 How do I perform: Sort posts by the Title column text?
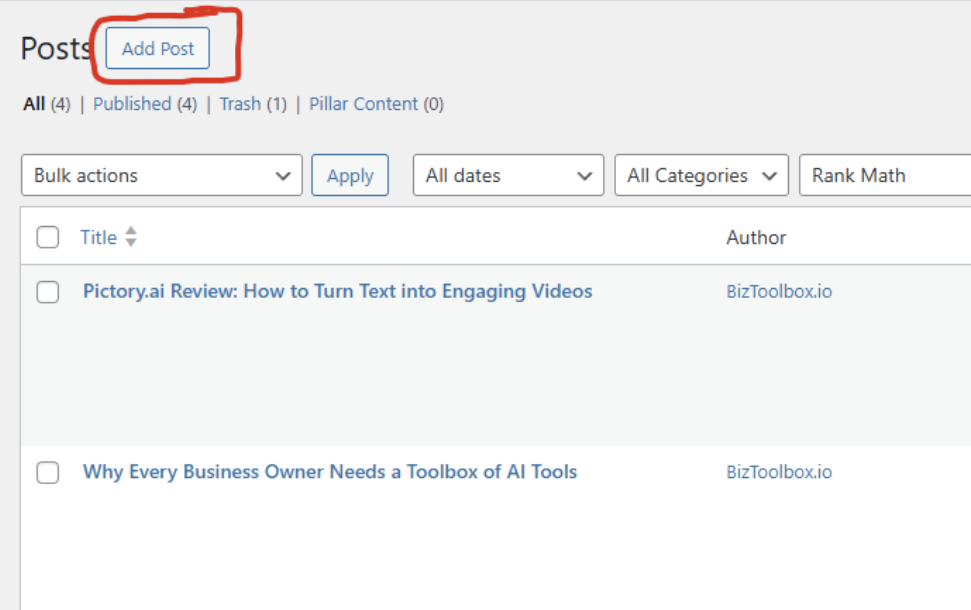tap(98, 237)
